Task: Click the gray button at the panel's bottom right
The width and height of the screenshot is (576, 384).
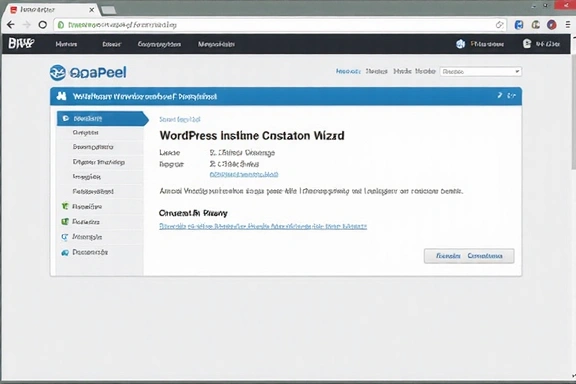Action: [469, 256]
